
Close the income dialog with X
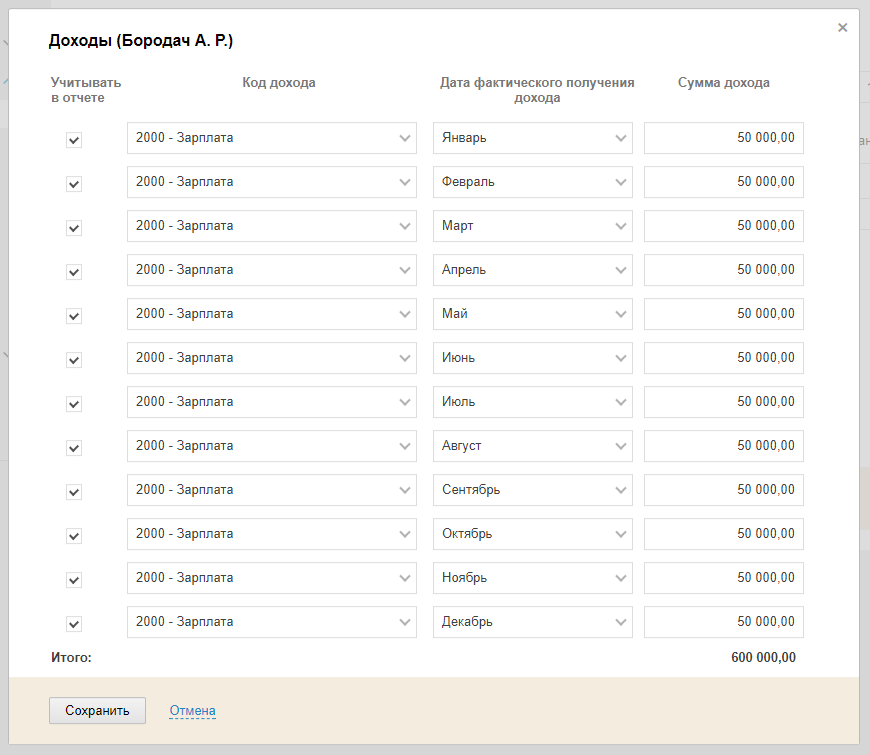point(842,28)
